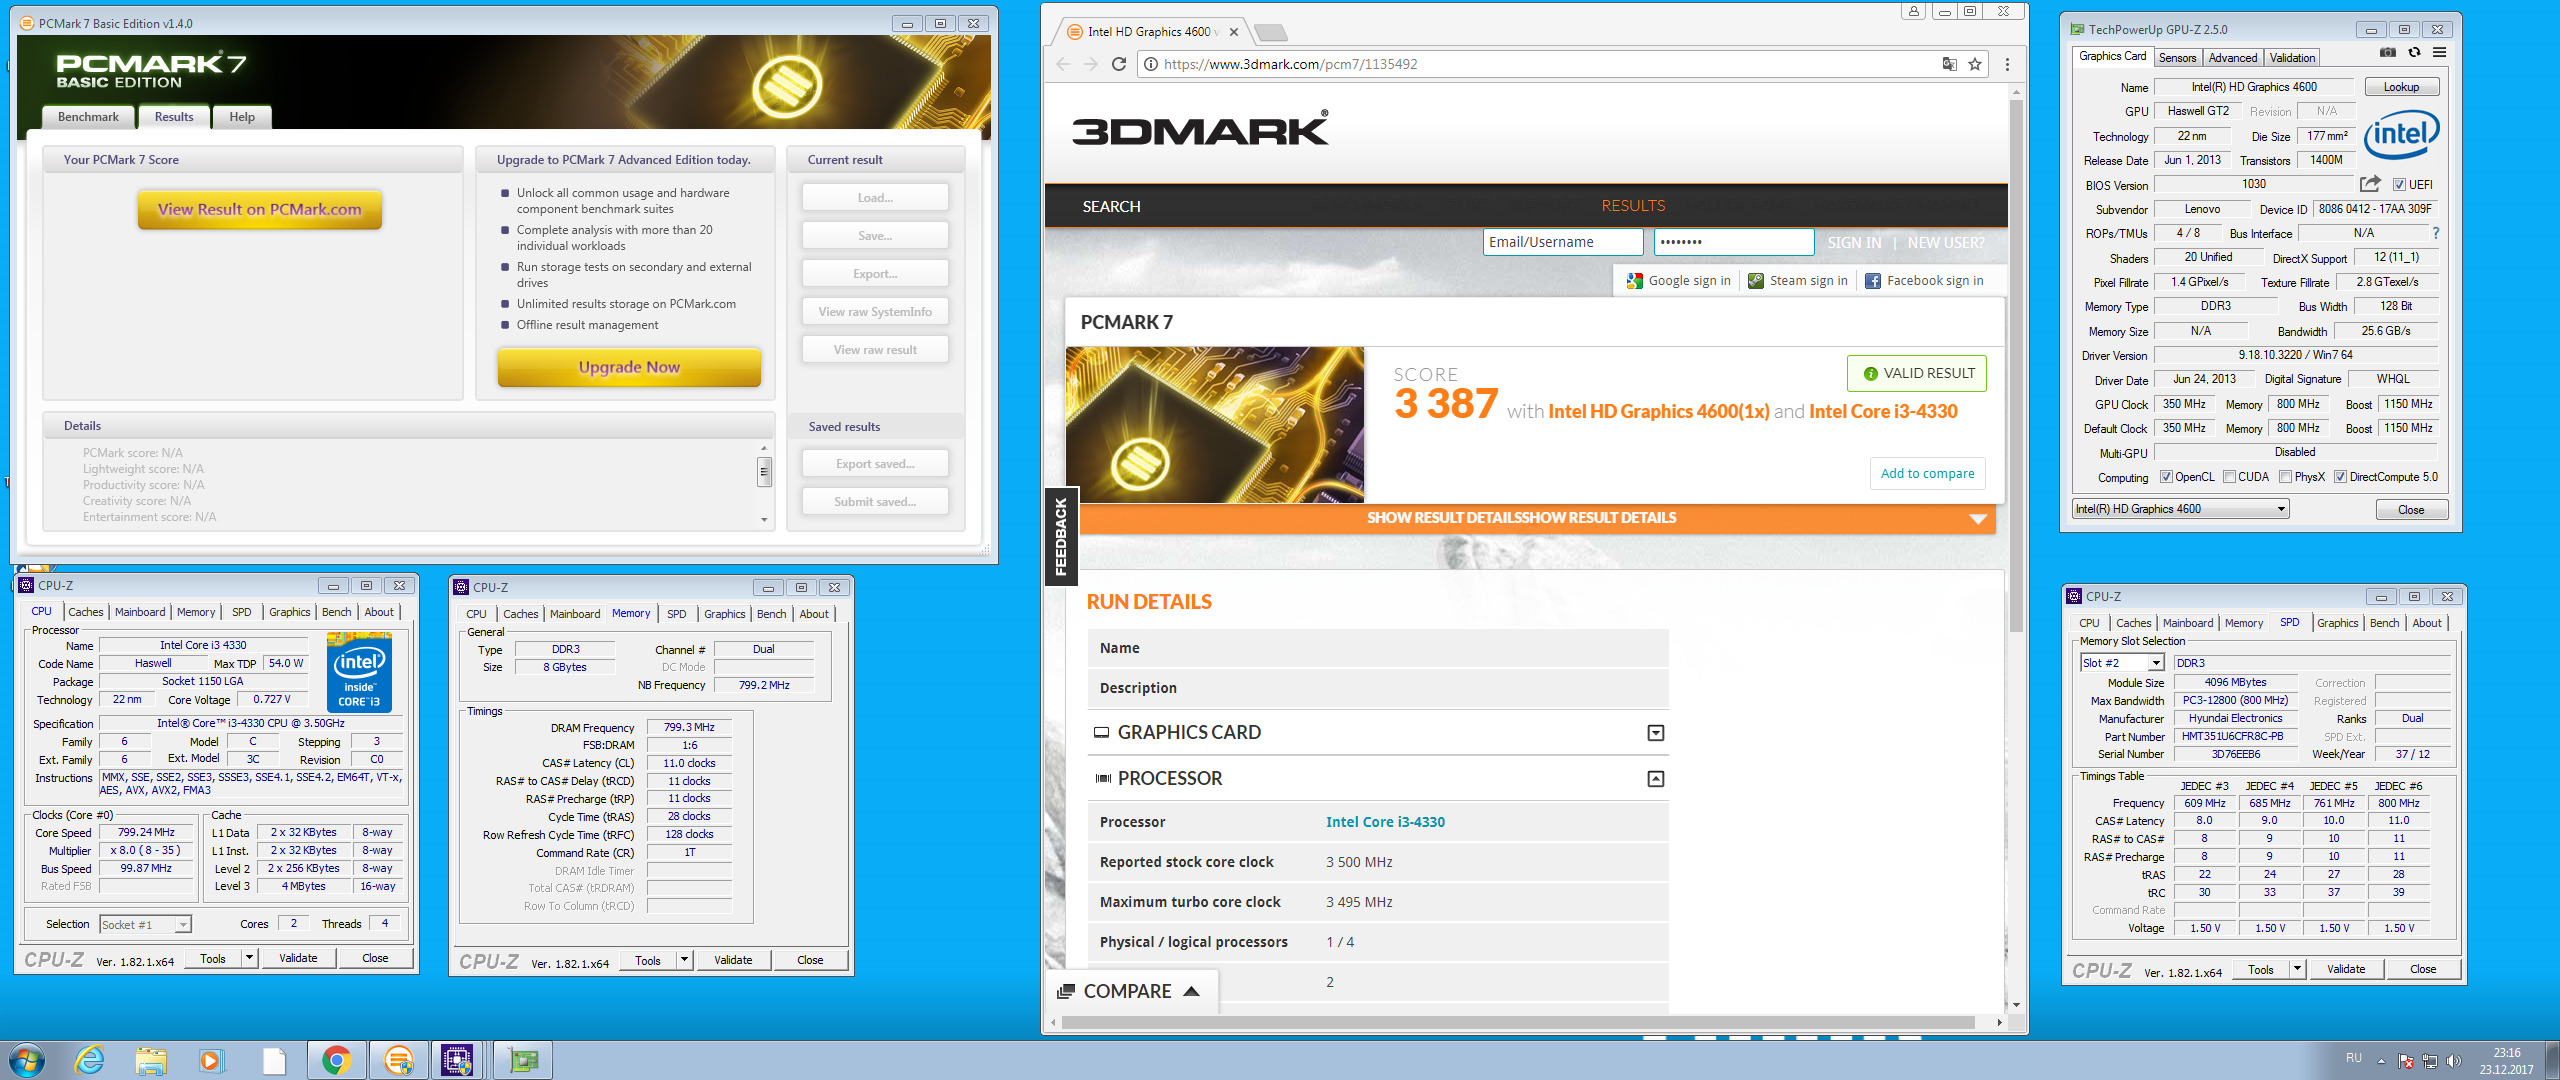Click the translate page icon in address bar

(1949, 64)
